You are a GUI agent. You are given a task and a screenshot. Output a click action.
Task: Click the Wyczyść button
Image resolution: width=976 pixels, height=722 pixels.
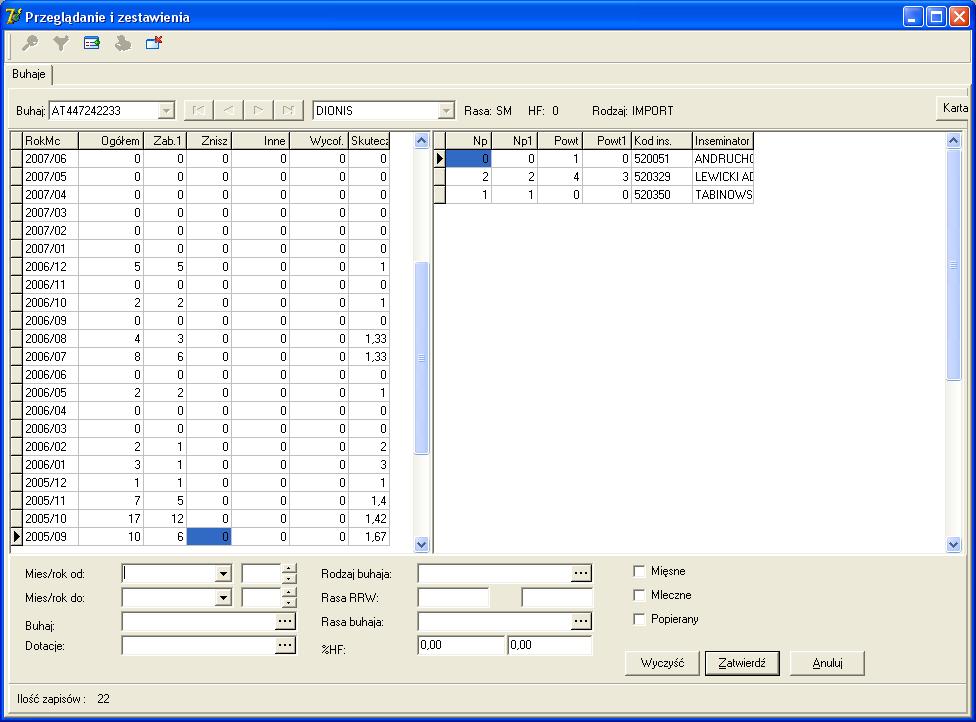coord(662,663)
